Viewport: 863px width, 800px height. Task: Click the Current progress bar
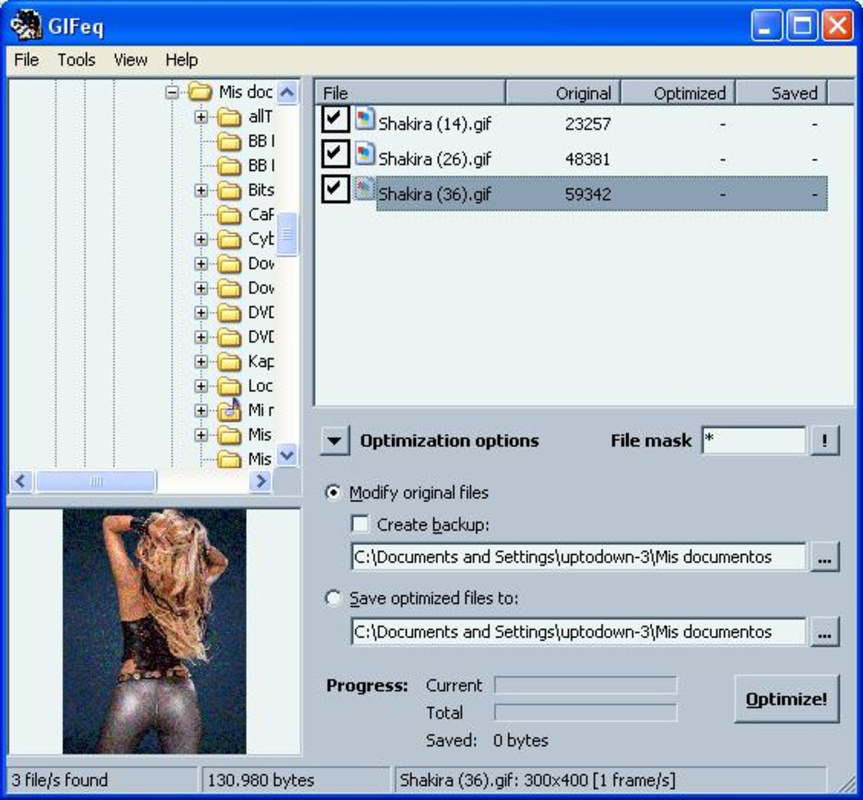pos(586,686)
